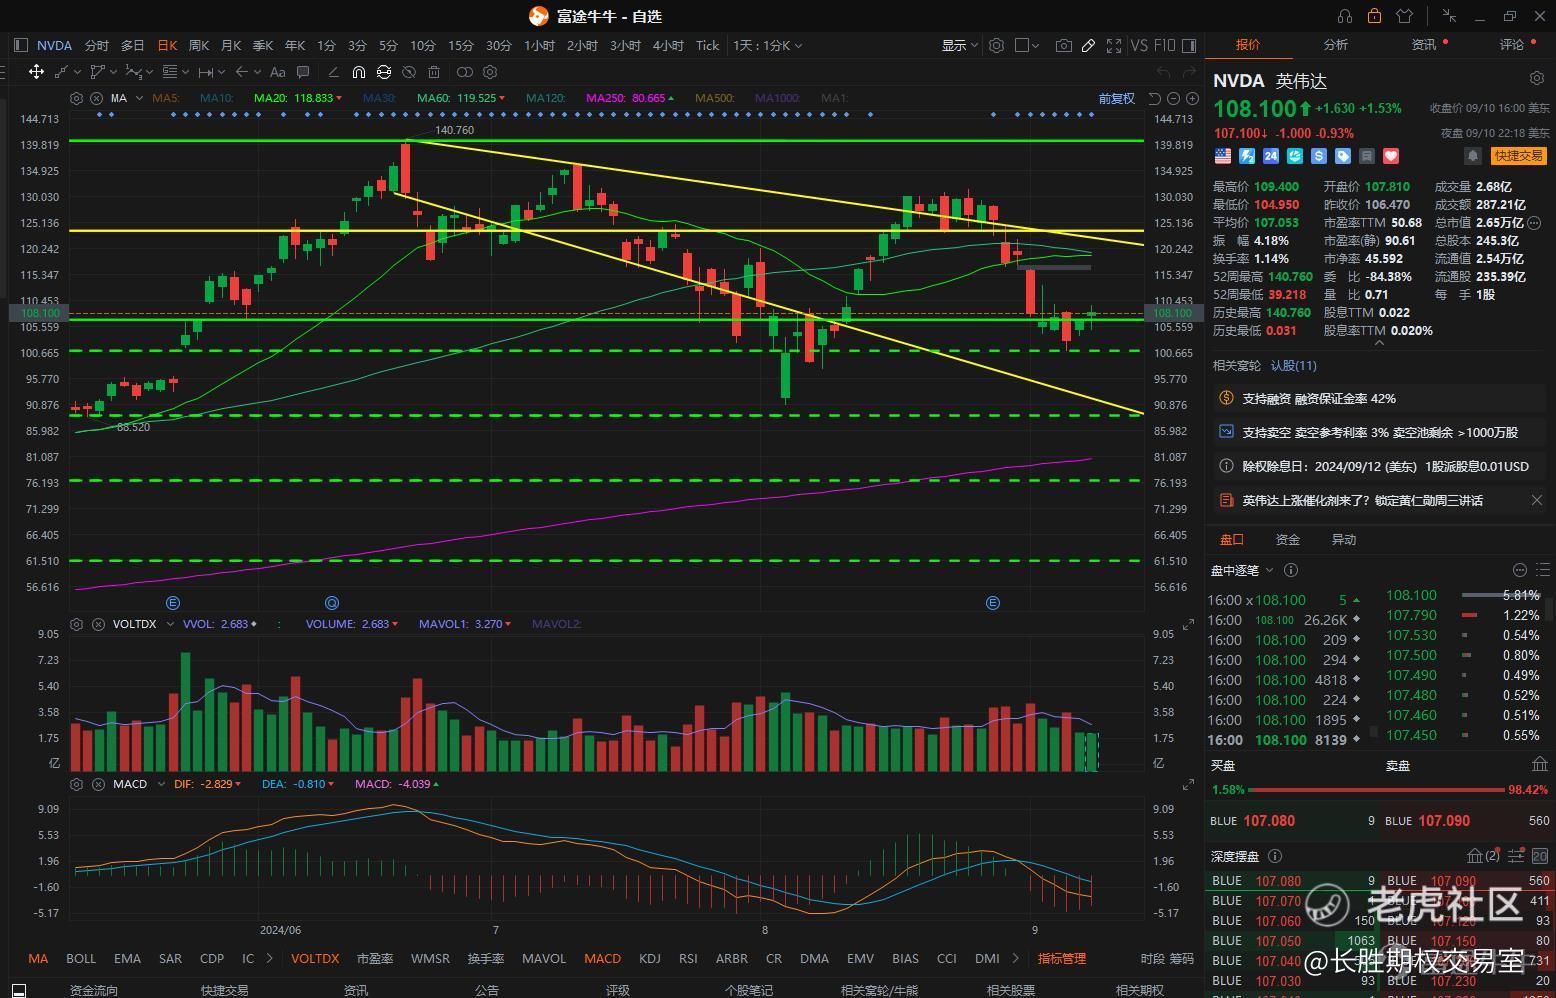The image size is (1556, 998).
Task: Open 认股(11) warrants link
Action: coord(1294,366)
